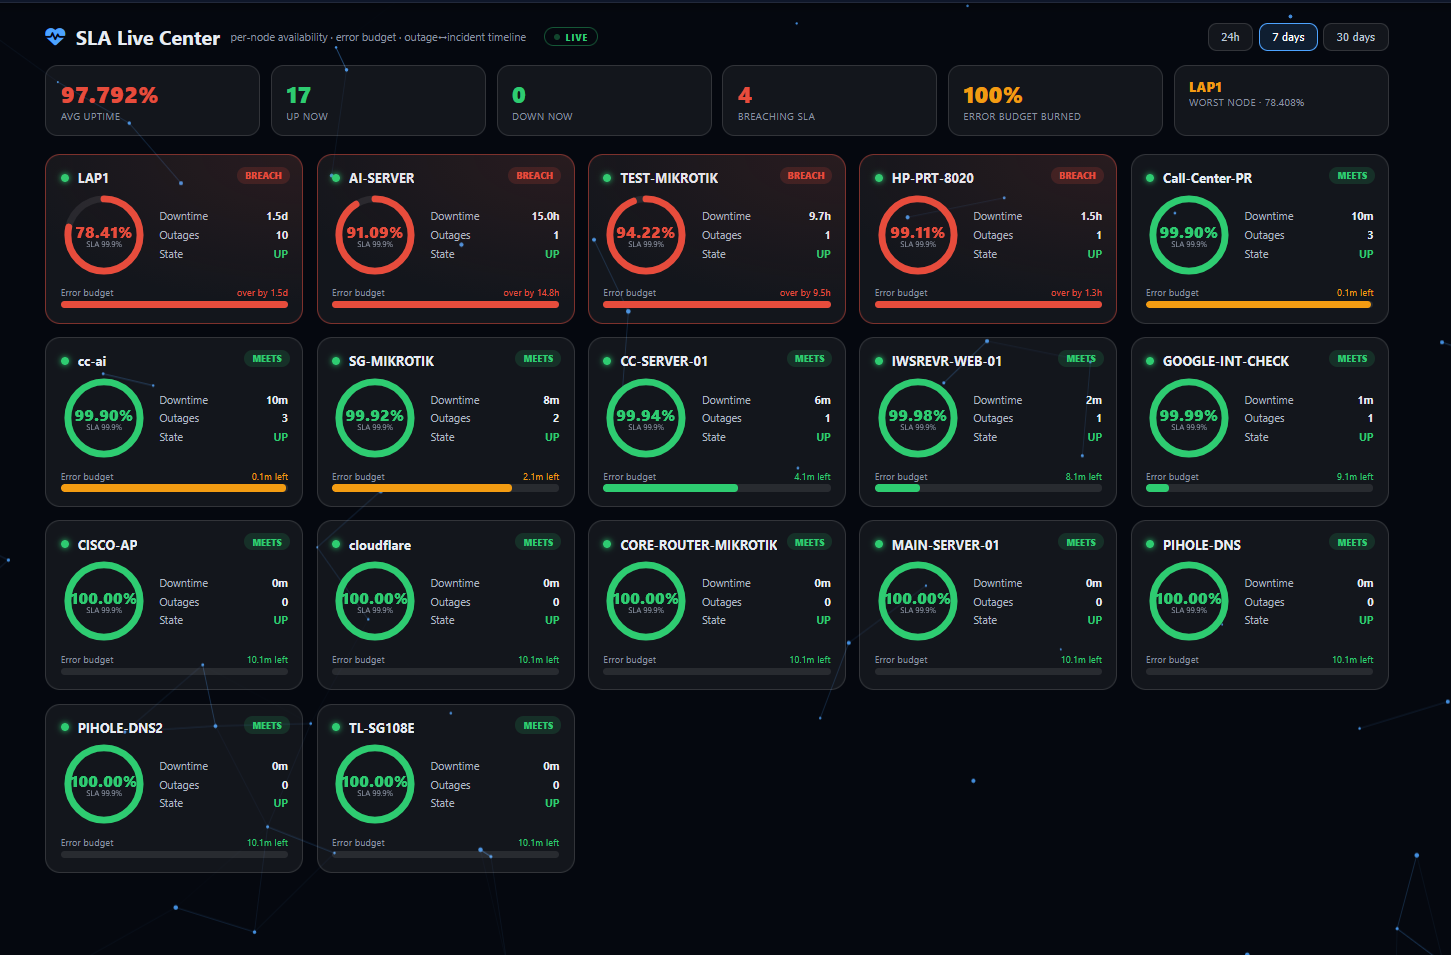The image size is (1451, 955).
Task: Click the status dot beside PIHOLE-DNS2
Action: (65, 728)
